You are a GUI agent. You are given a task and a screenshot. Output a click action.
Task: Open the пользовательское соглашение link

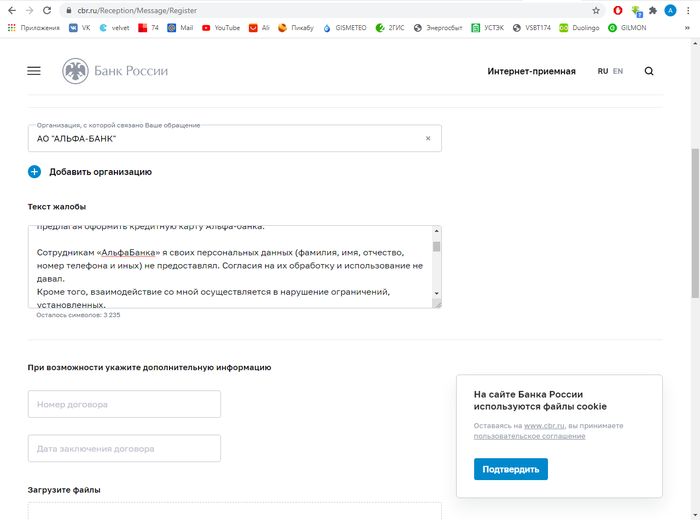click(529, 436)
